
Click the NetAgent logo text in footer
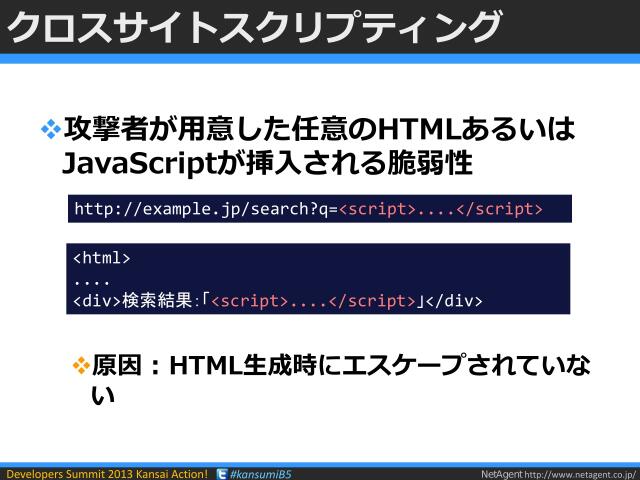pyautogui.click(x=502, y=474)
